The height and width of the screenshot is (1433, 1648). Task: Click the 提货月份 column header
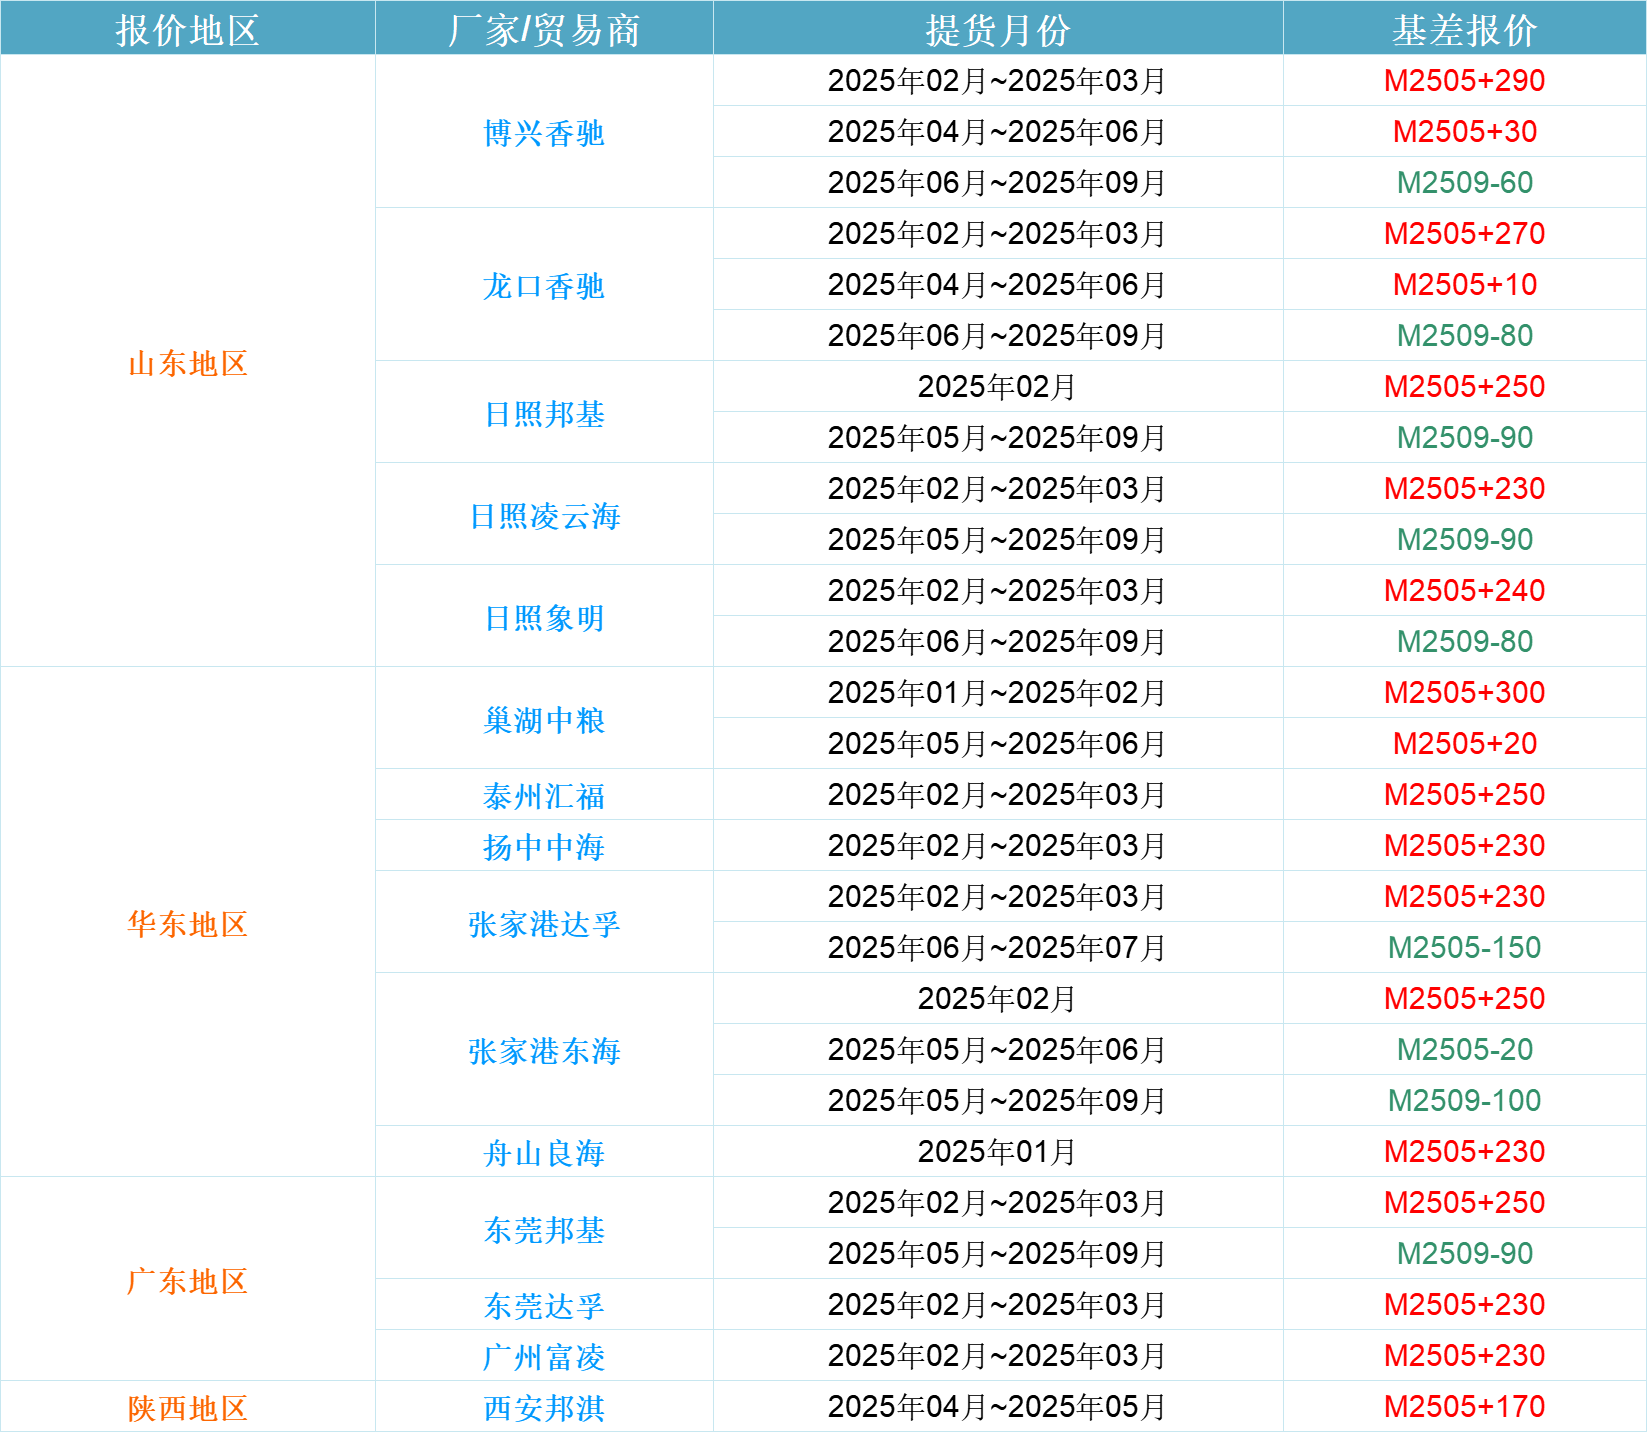pyautogui.click(x=997, y=29)
